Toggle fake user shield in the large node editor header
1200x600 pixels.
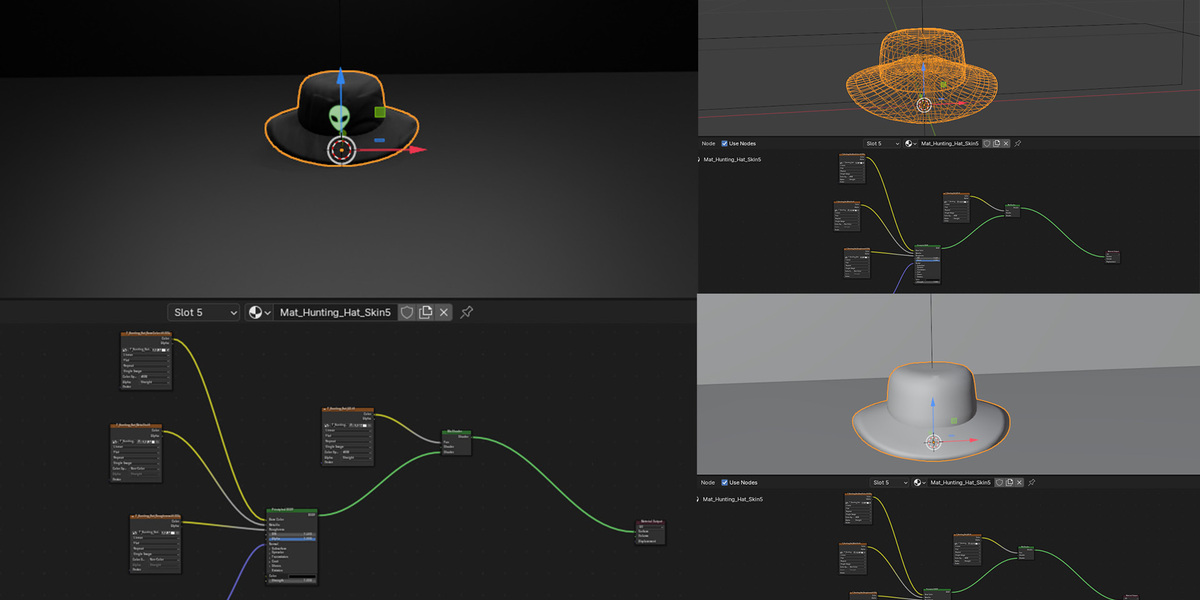407,312
